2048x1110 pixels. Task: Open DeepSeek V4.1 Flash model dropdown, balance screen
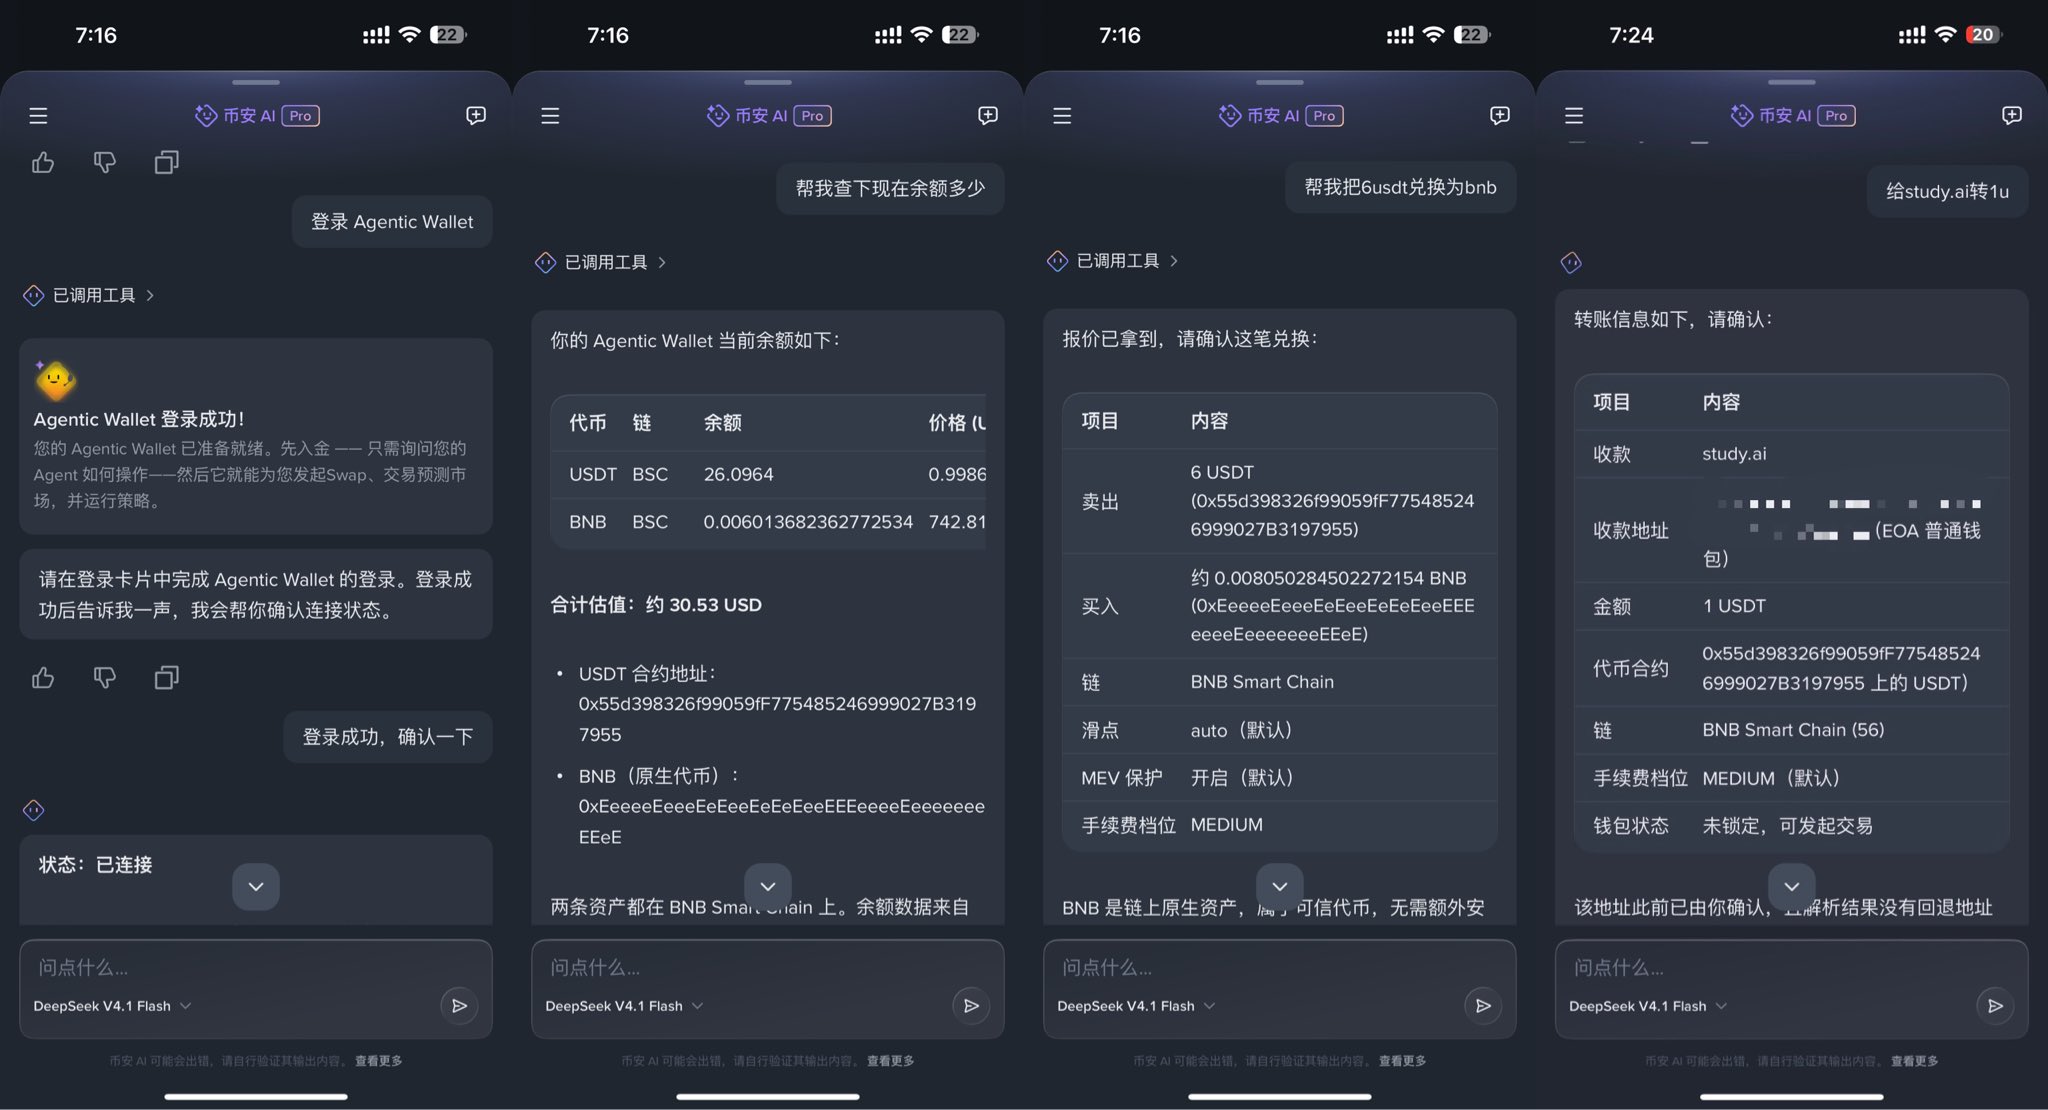(x=624, y=1006)
